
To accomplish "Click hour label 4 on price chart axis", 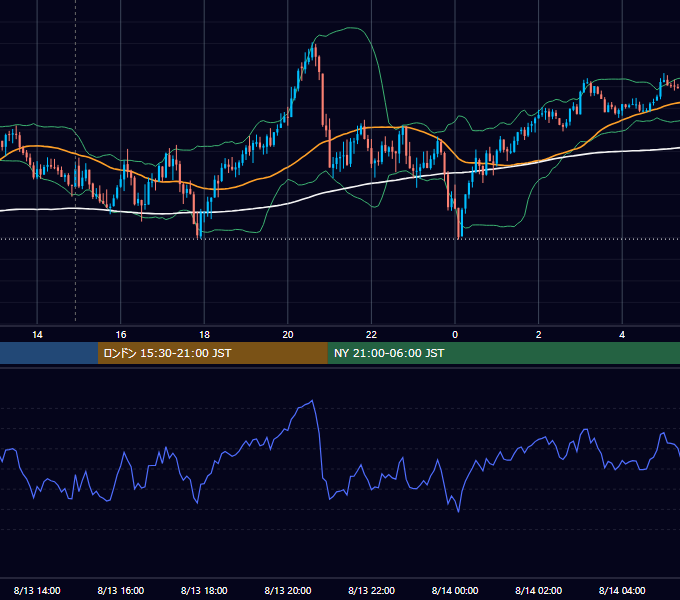I will [x=622, y=335].
